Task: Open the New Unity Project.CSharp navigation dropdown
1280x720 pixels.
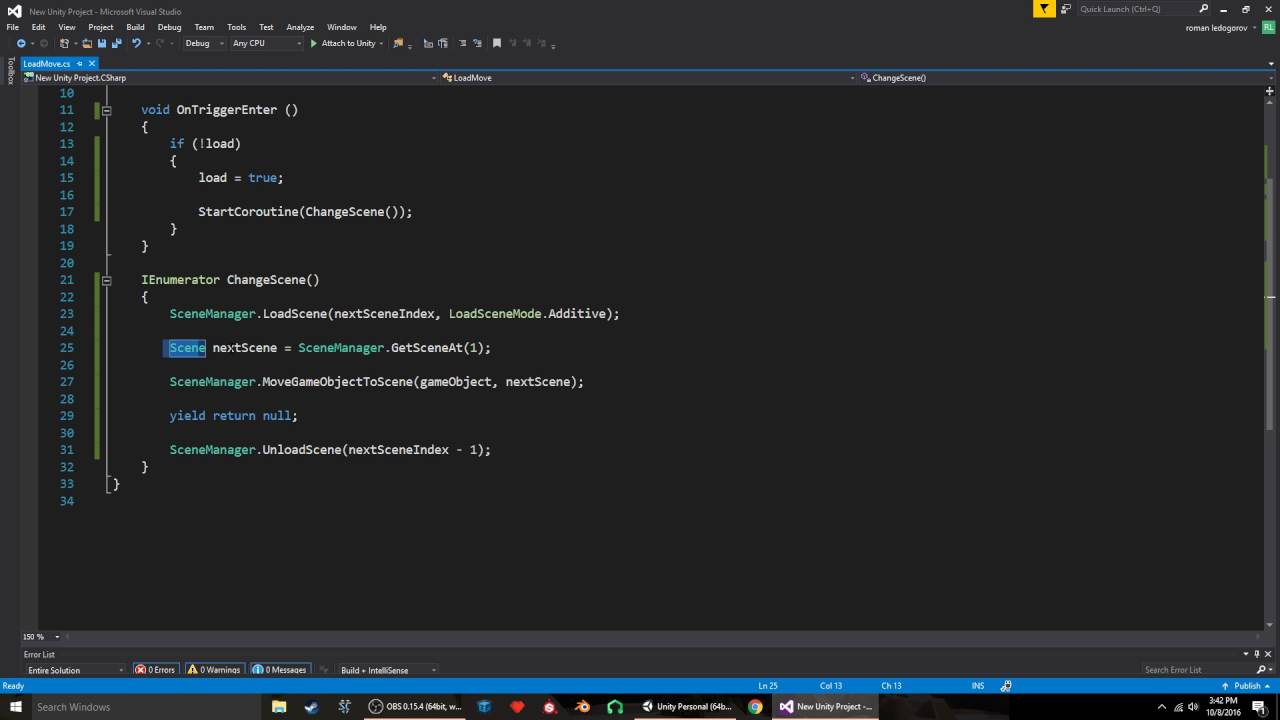Action: pyautogui.click(x=230, y=77)
